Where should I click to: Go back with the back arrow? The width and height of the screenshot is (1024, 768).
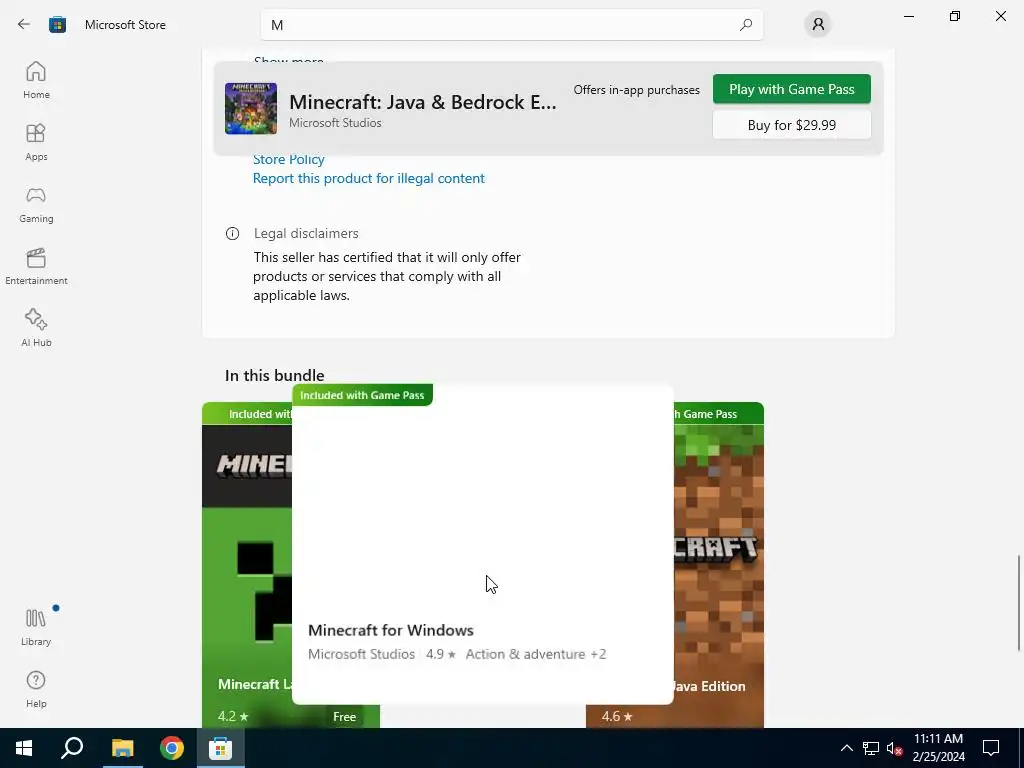click(24, 25)
